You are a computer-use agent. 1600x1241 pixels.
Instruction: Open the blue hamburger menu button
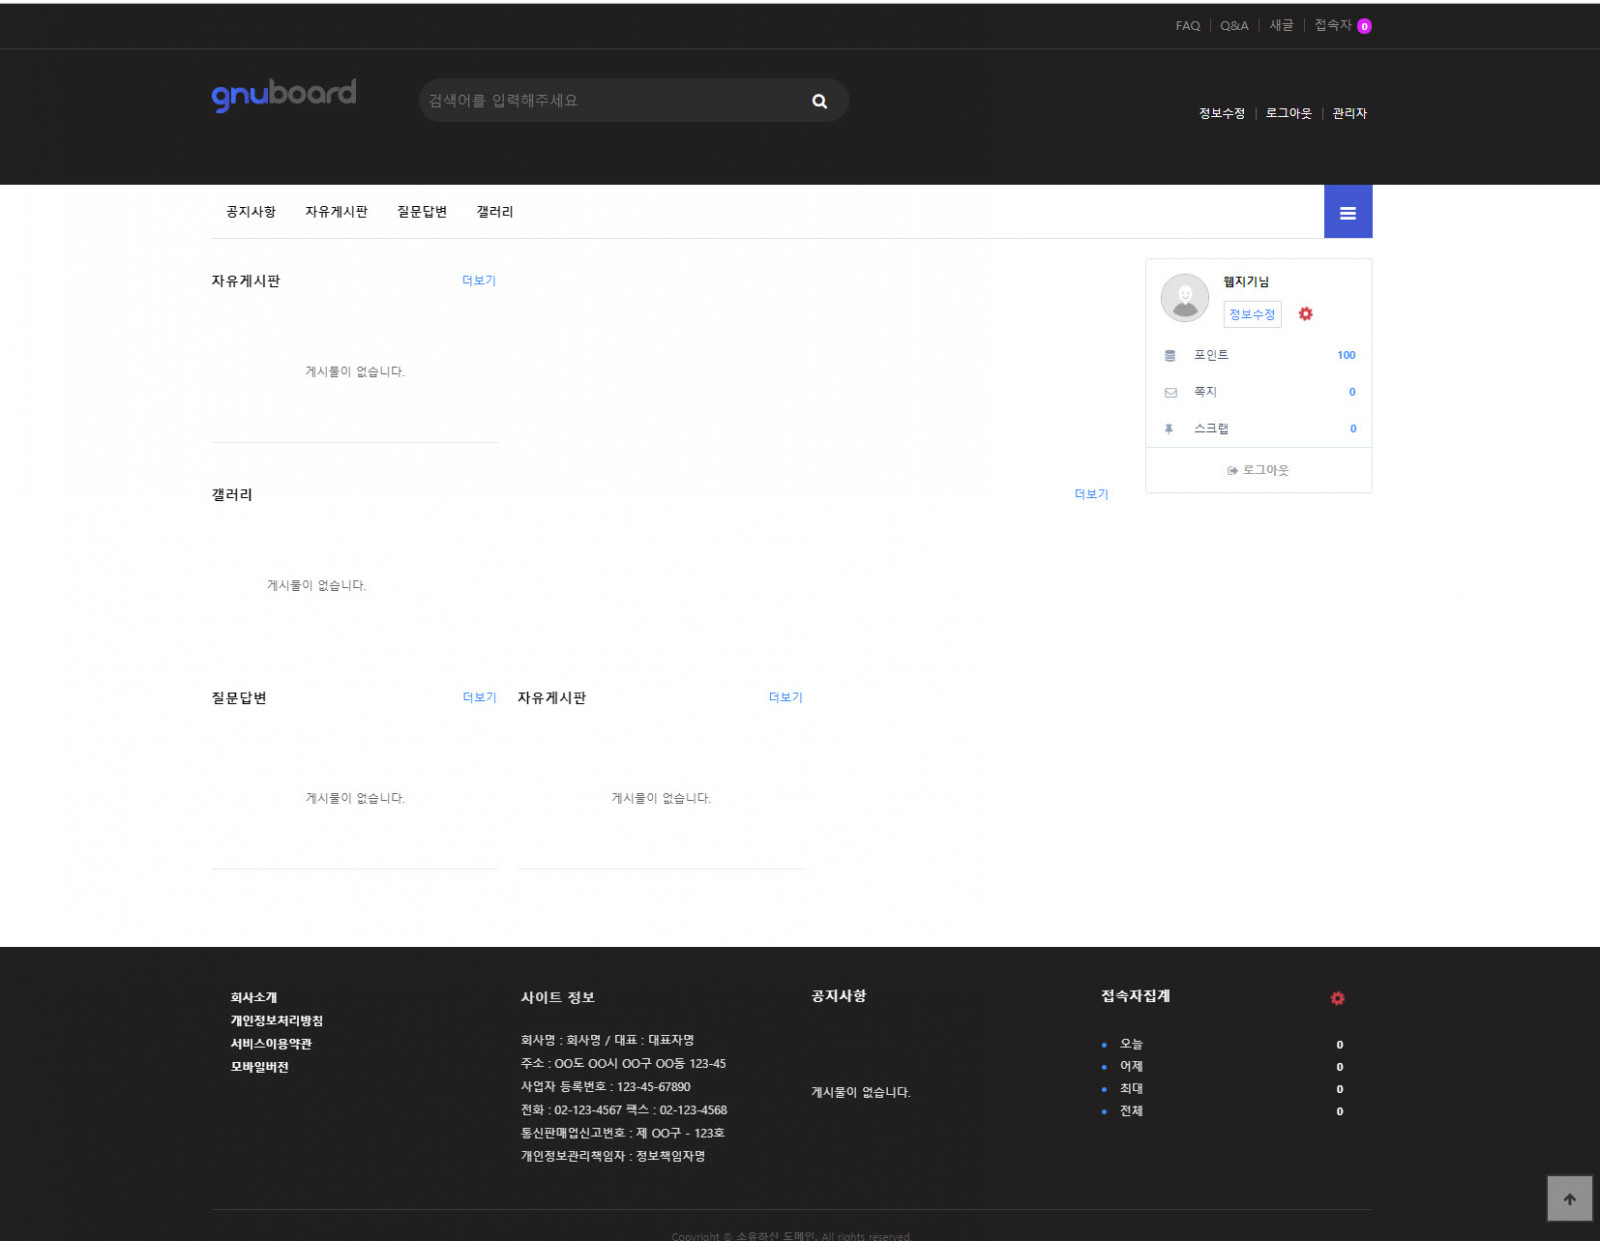[1347, 212]
